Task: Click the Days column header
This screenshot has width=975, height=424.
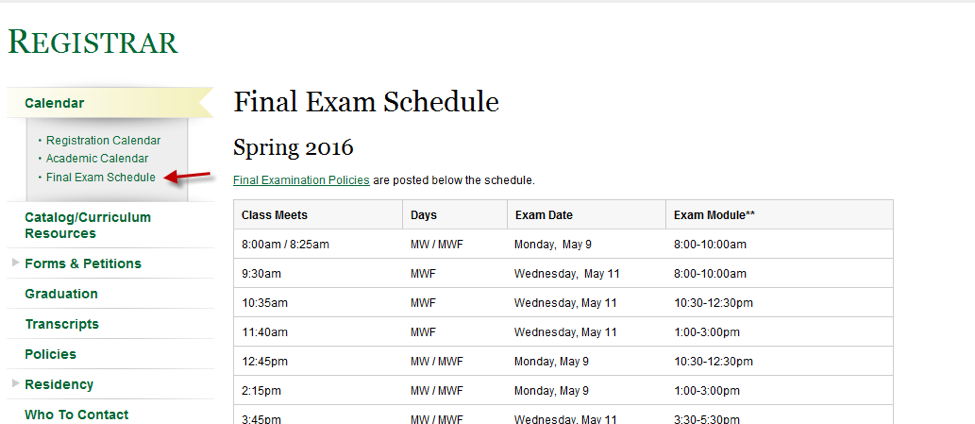Action: tap(424, 215)
